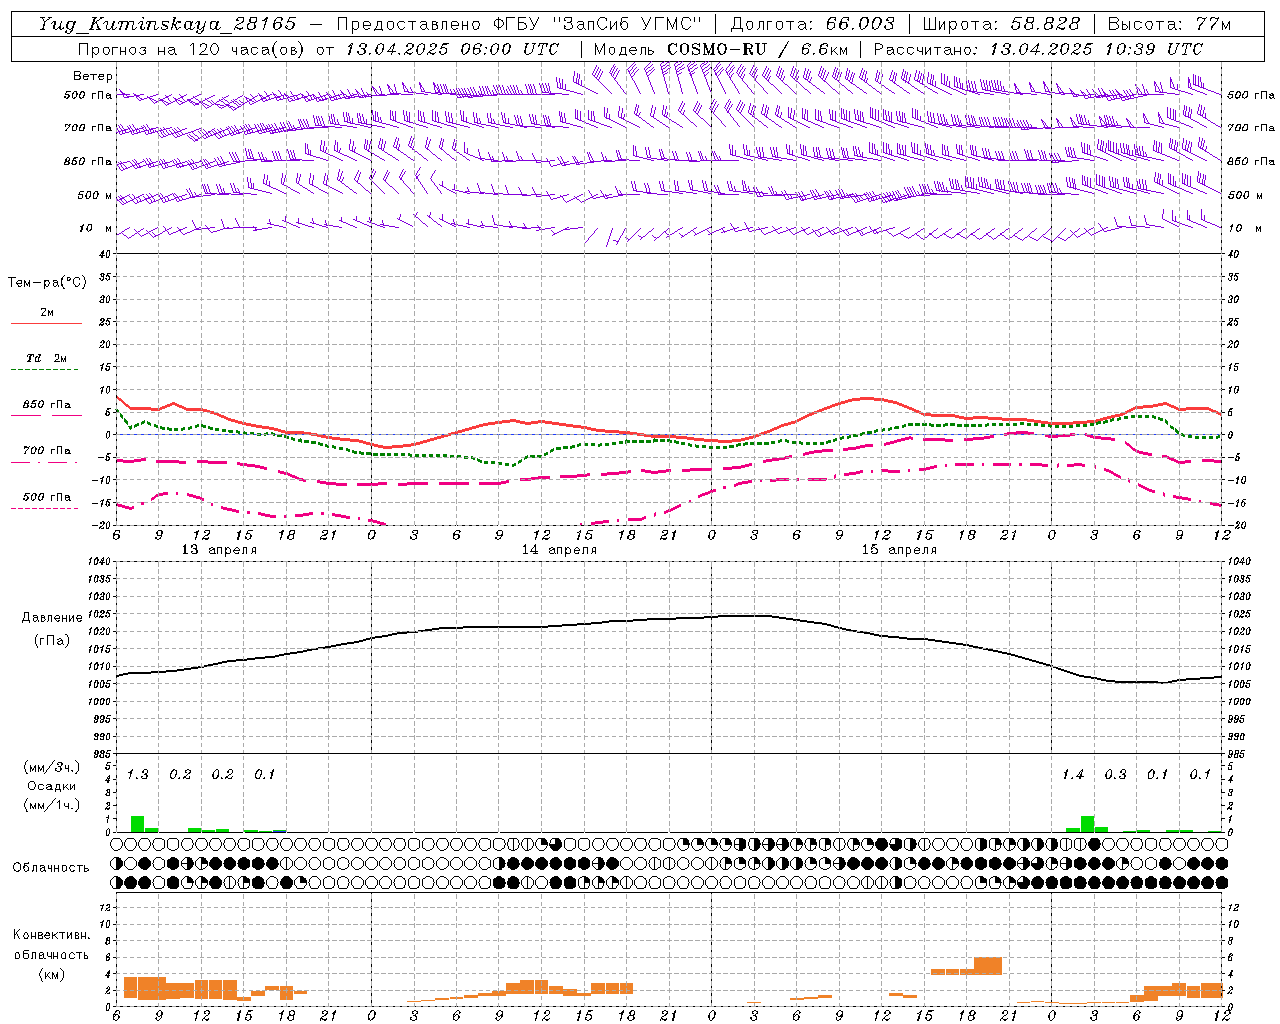Click the 'Конвективн.' convective cloud label
This screenshot has height=1024, width=1280.
(51, 935)
